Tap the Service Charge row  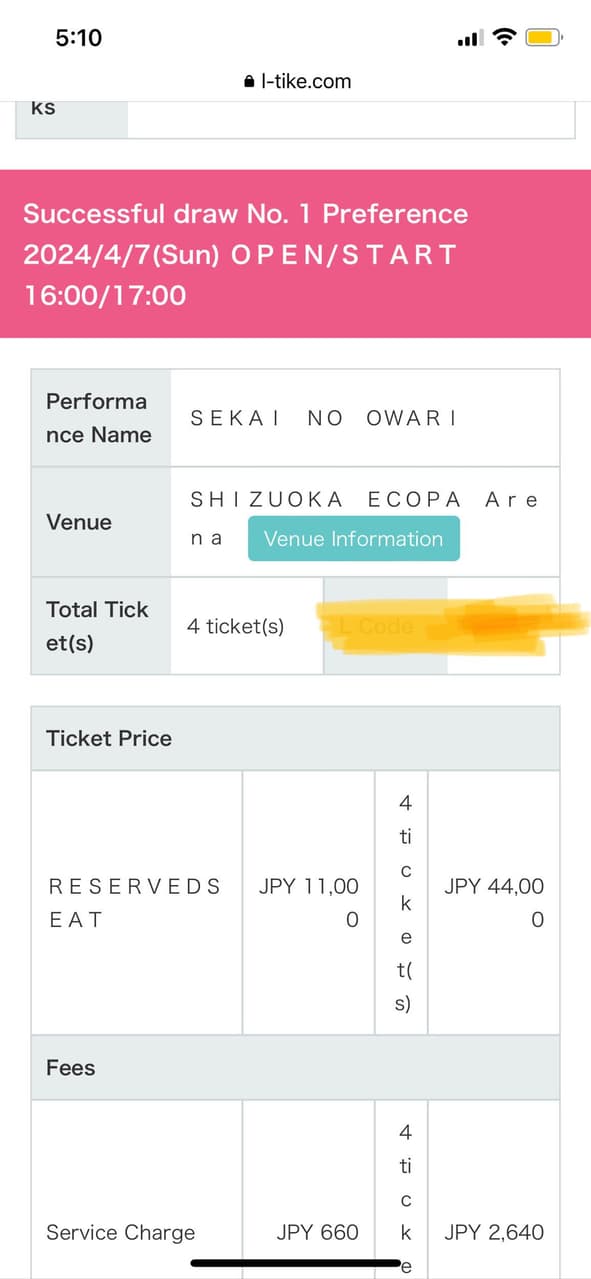[x=120, y=1233]
